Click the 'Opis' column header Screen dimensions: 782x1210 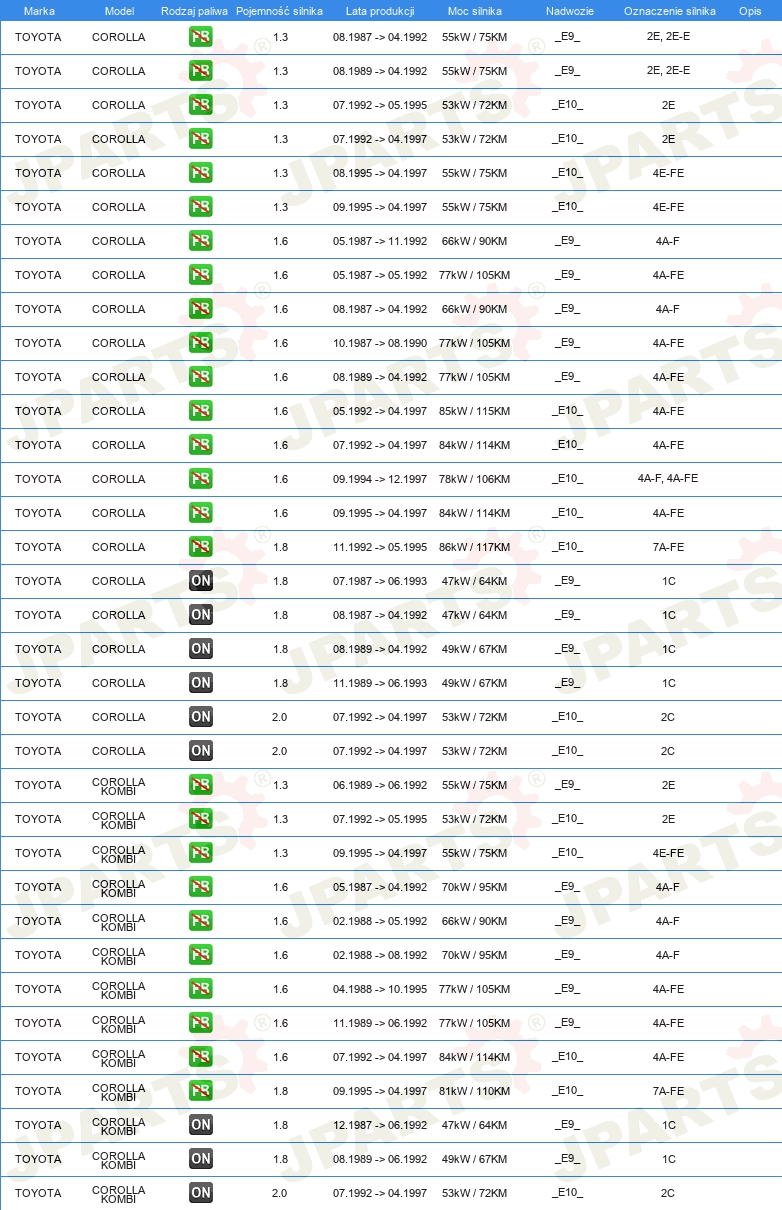(749, 11)
